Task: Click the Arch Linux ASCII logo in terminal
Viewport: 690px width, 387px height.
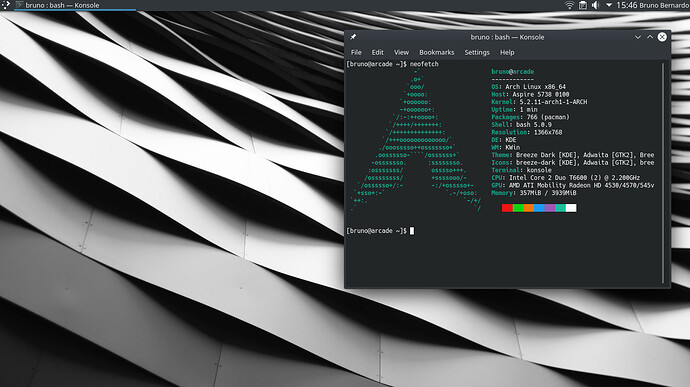Action: (416, 140)
